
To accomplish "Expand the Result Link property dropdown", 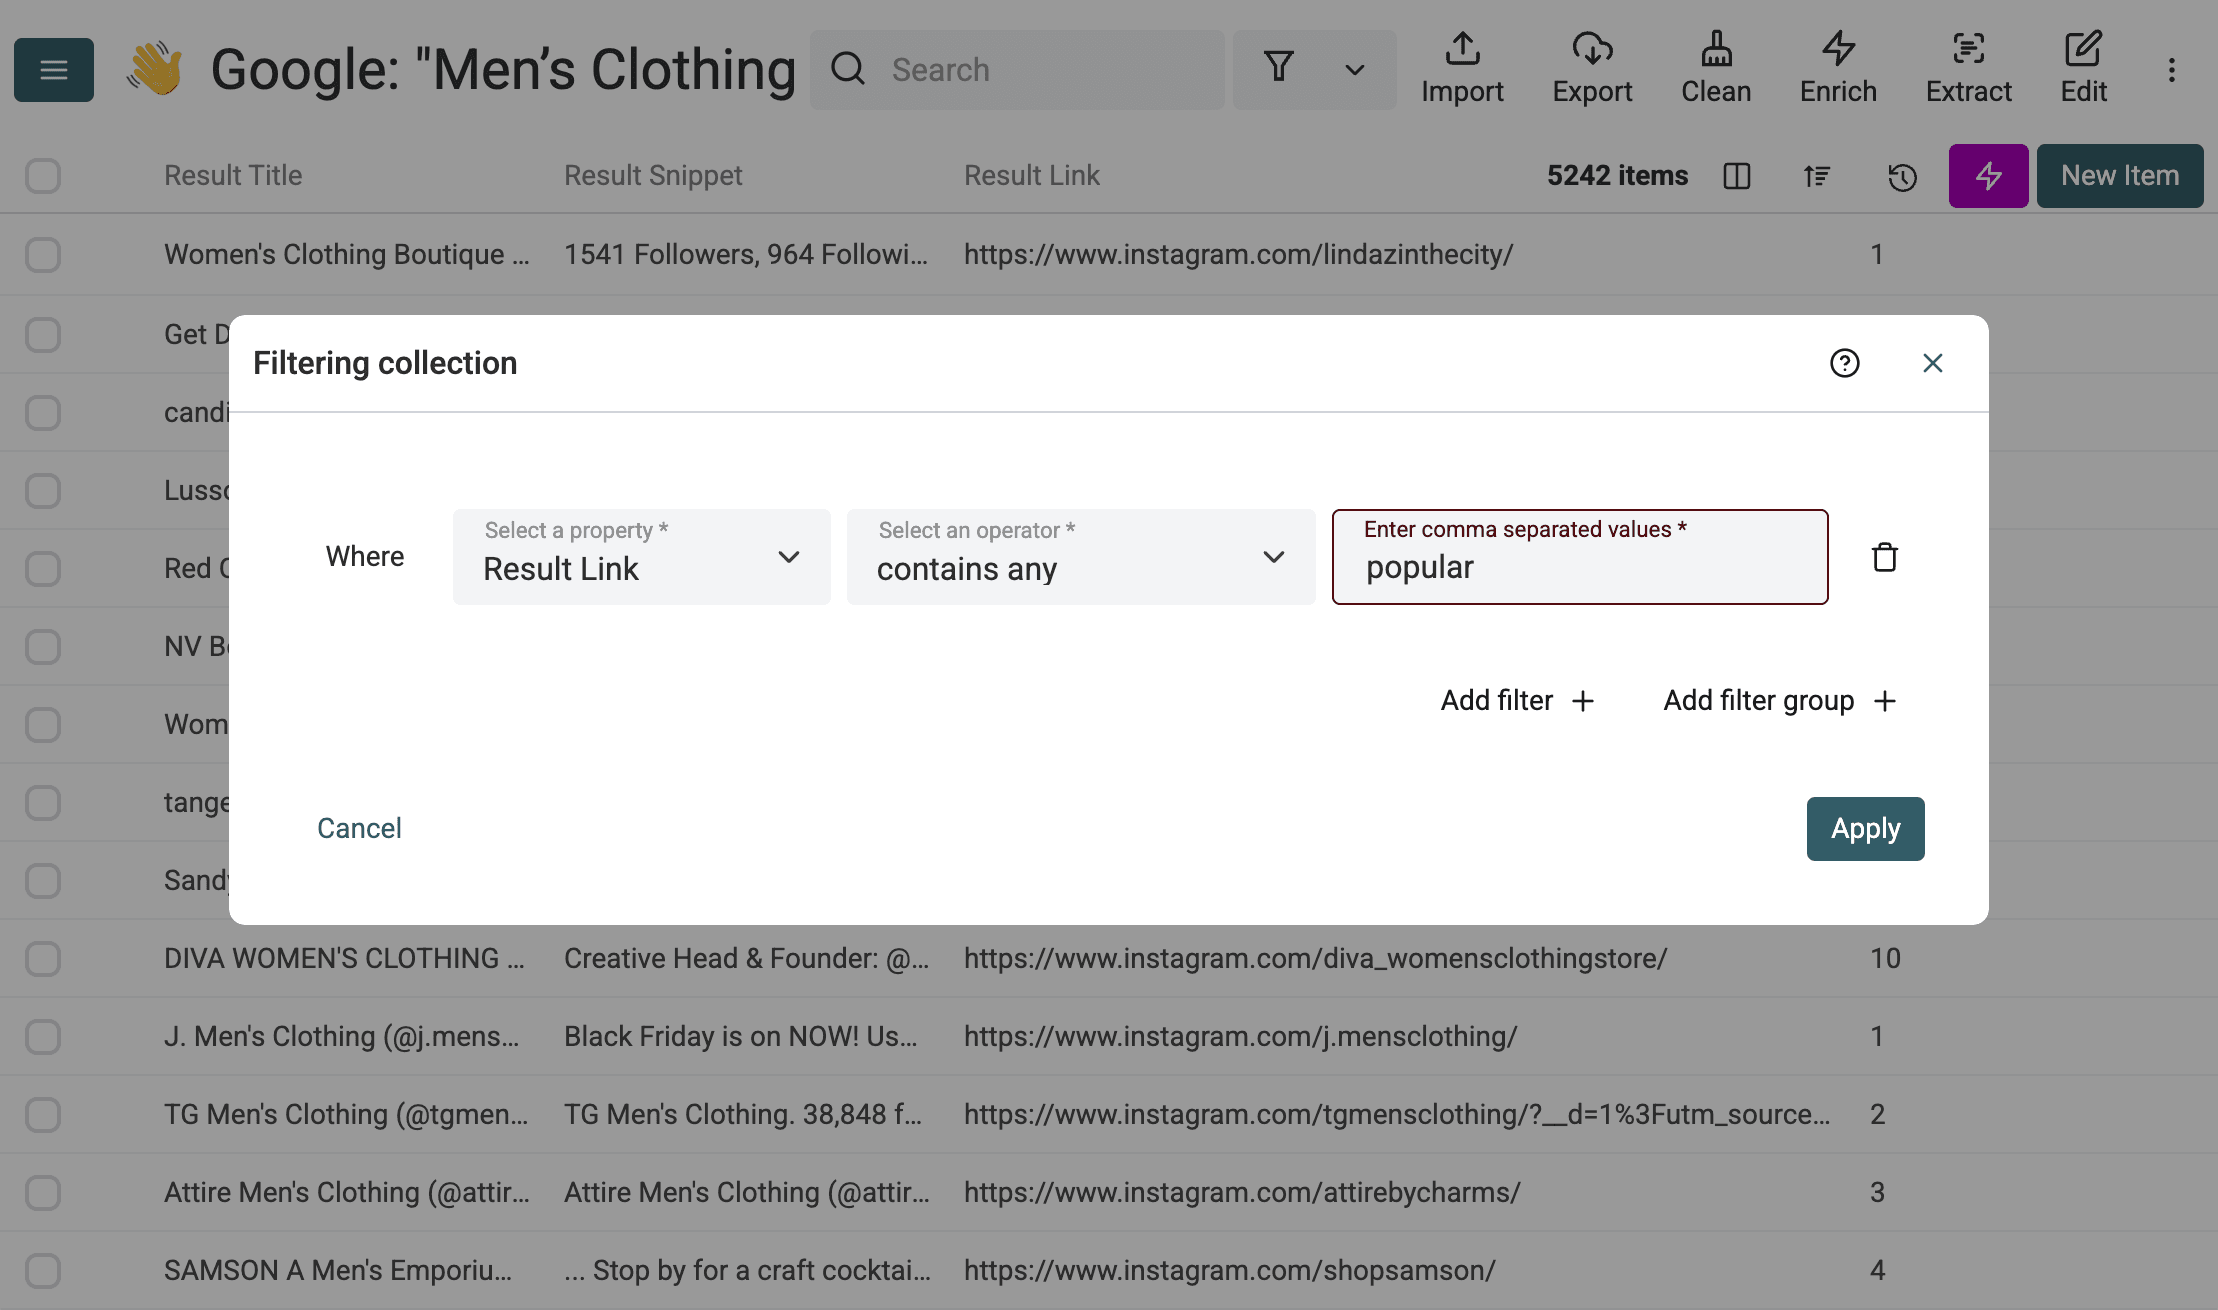I will (641, 557).
